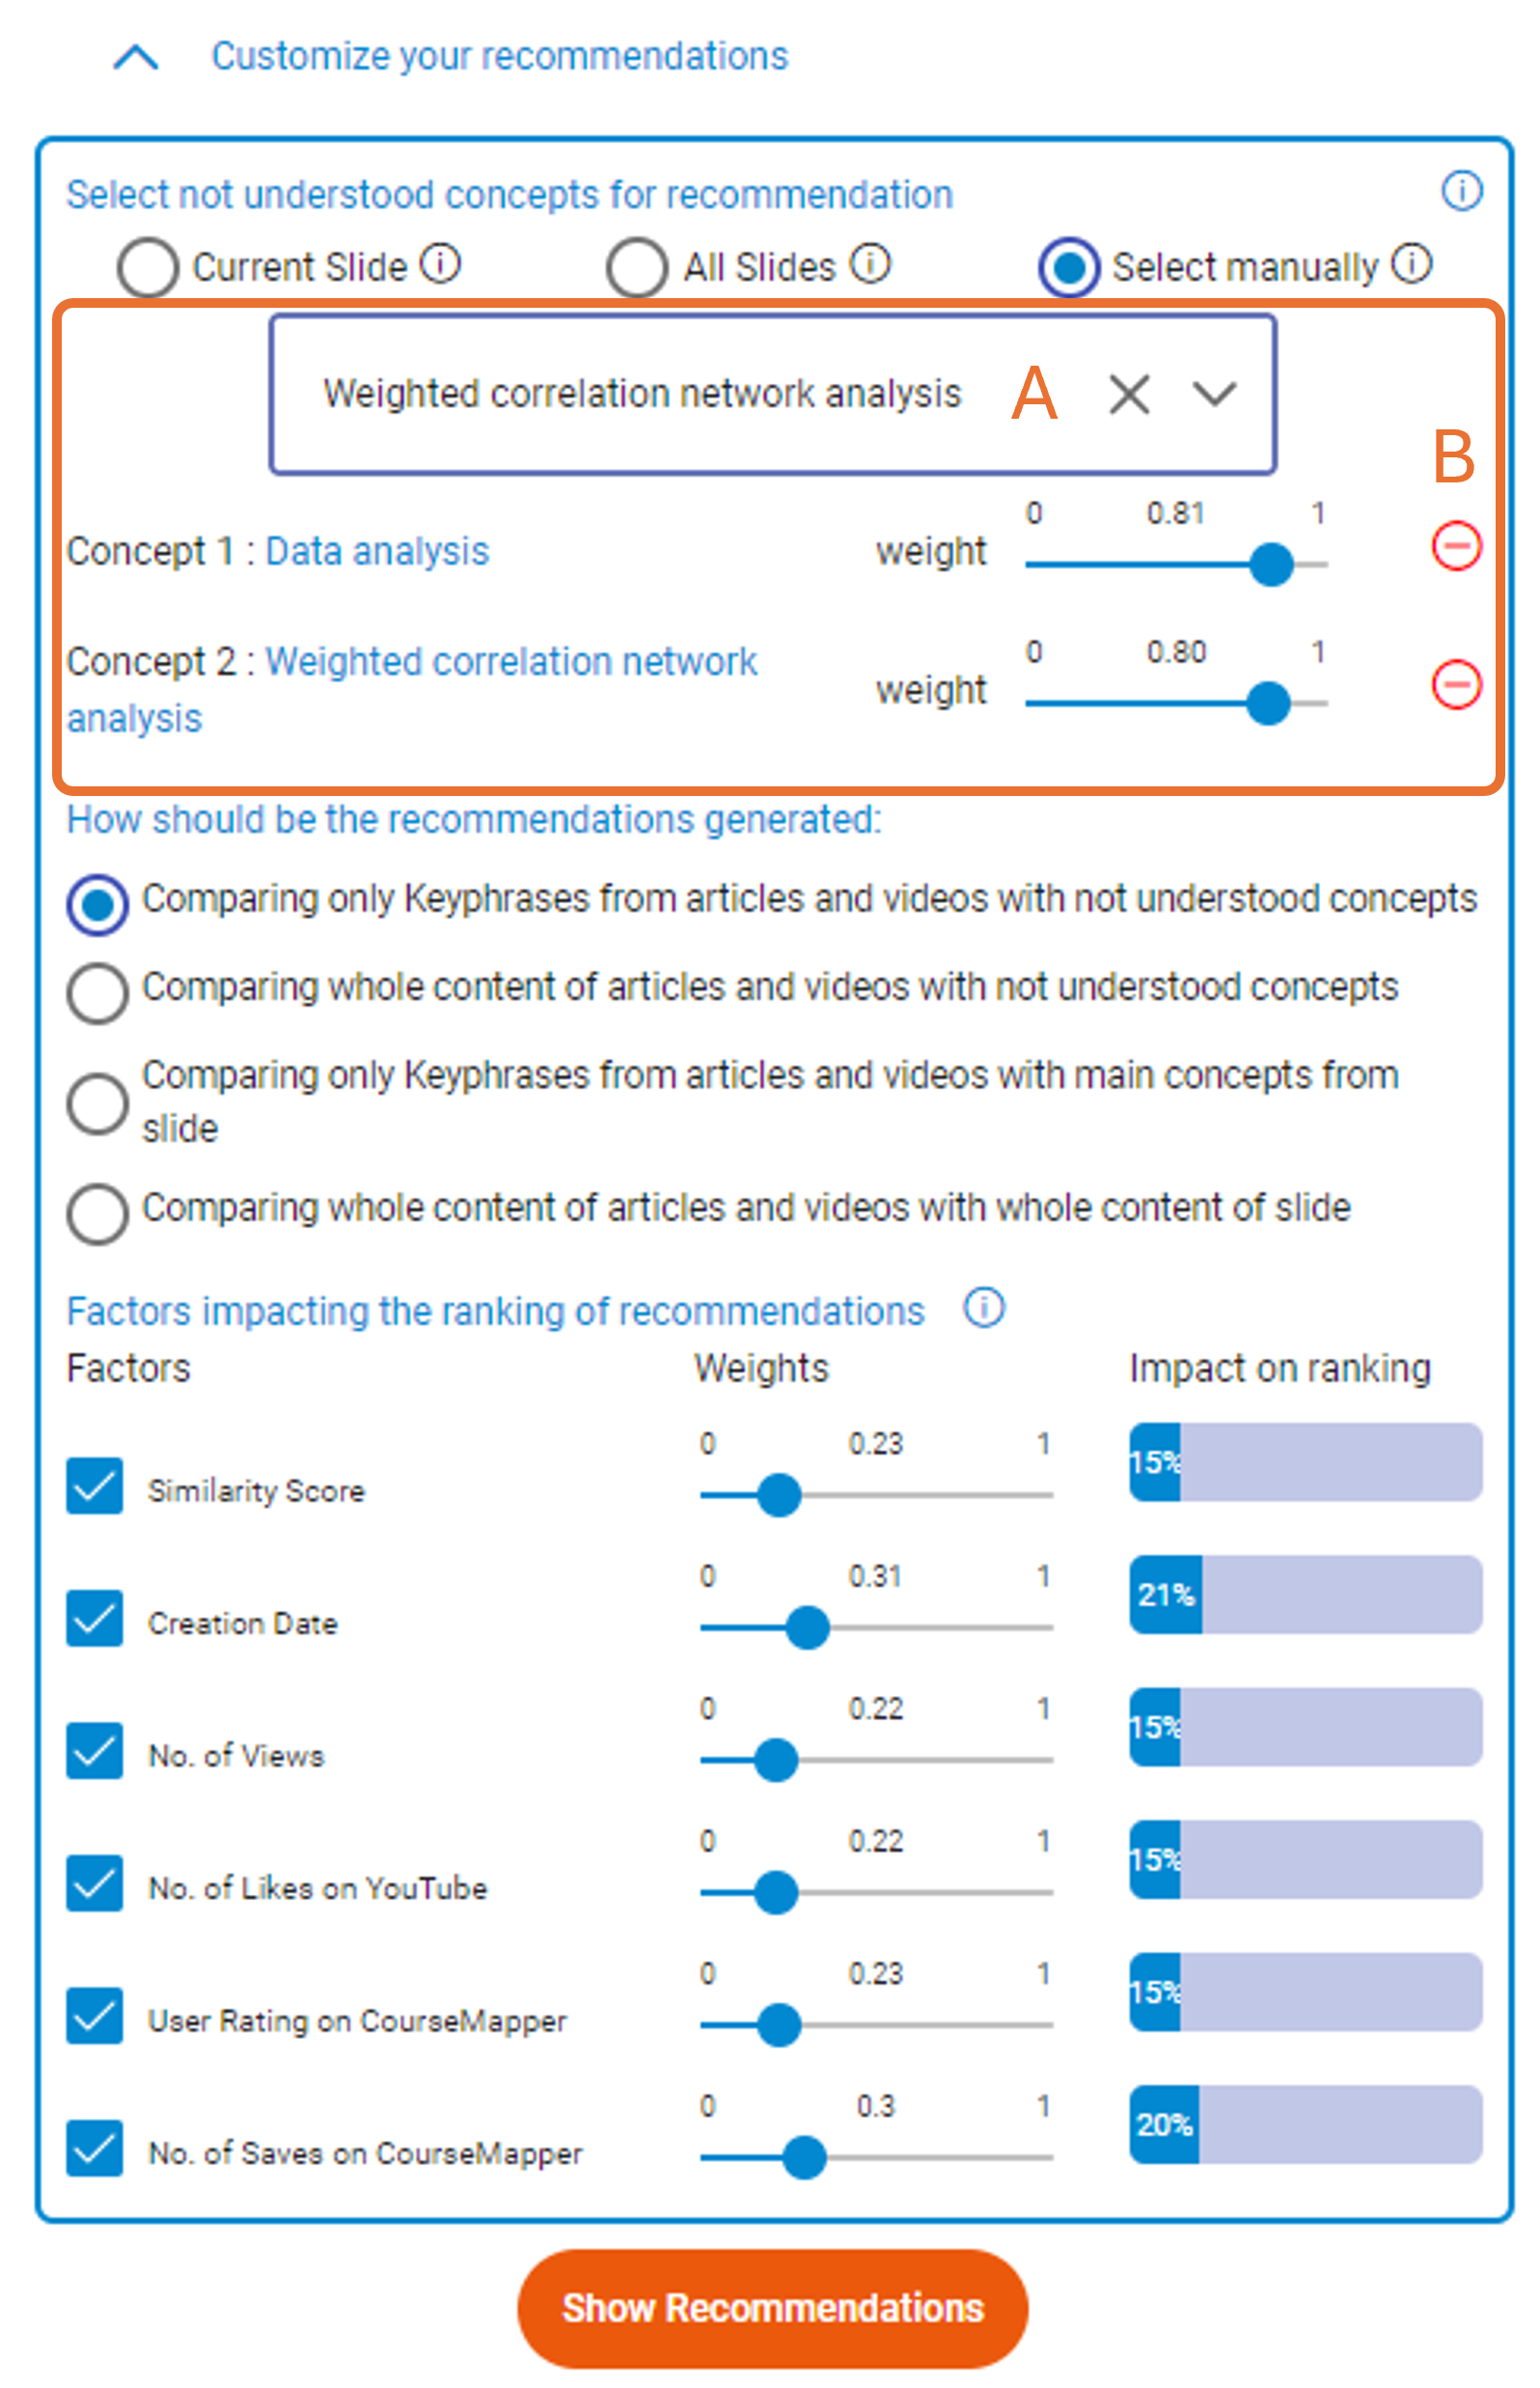
Task: Choose comparing whole content with not understood concepts
Action: (x=97, y=993)
